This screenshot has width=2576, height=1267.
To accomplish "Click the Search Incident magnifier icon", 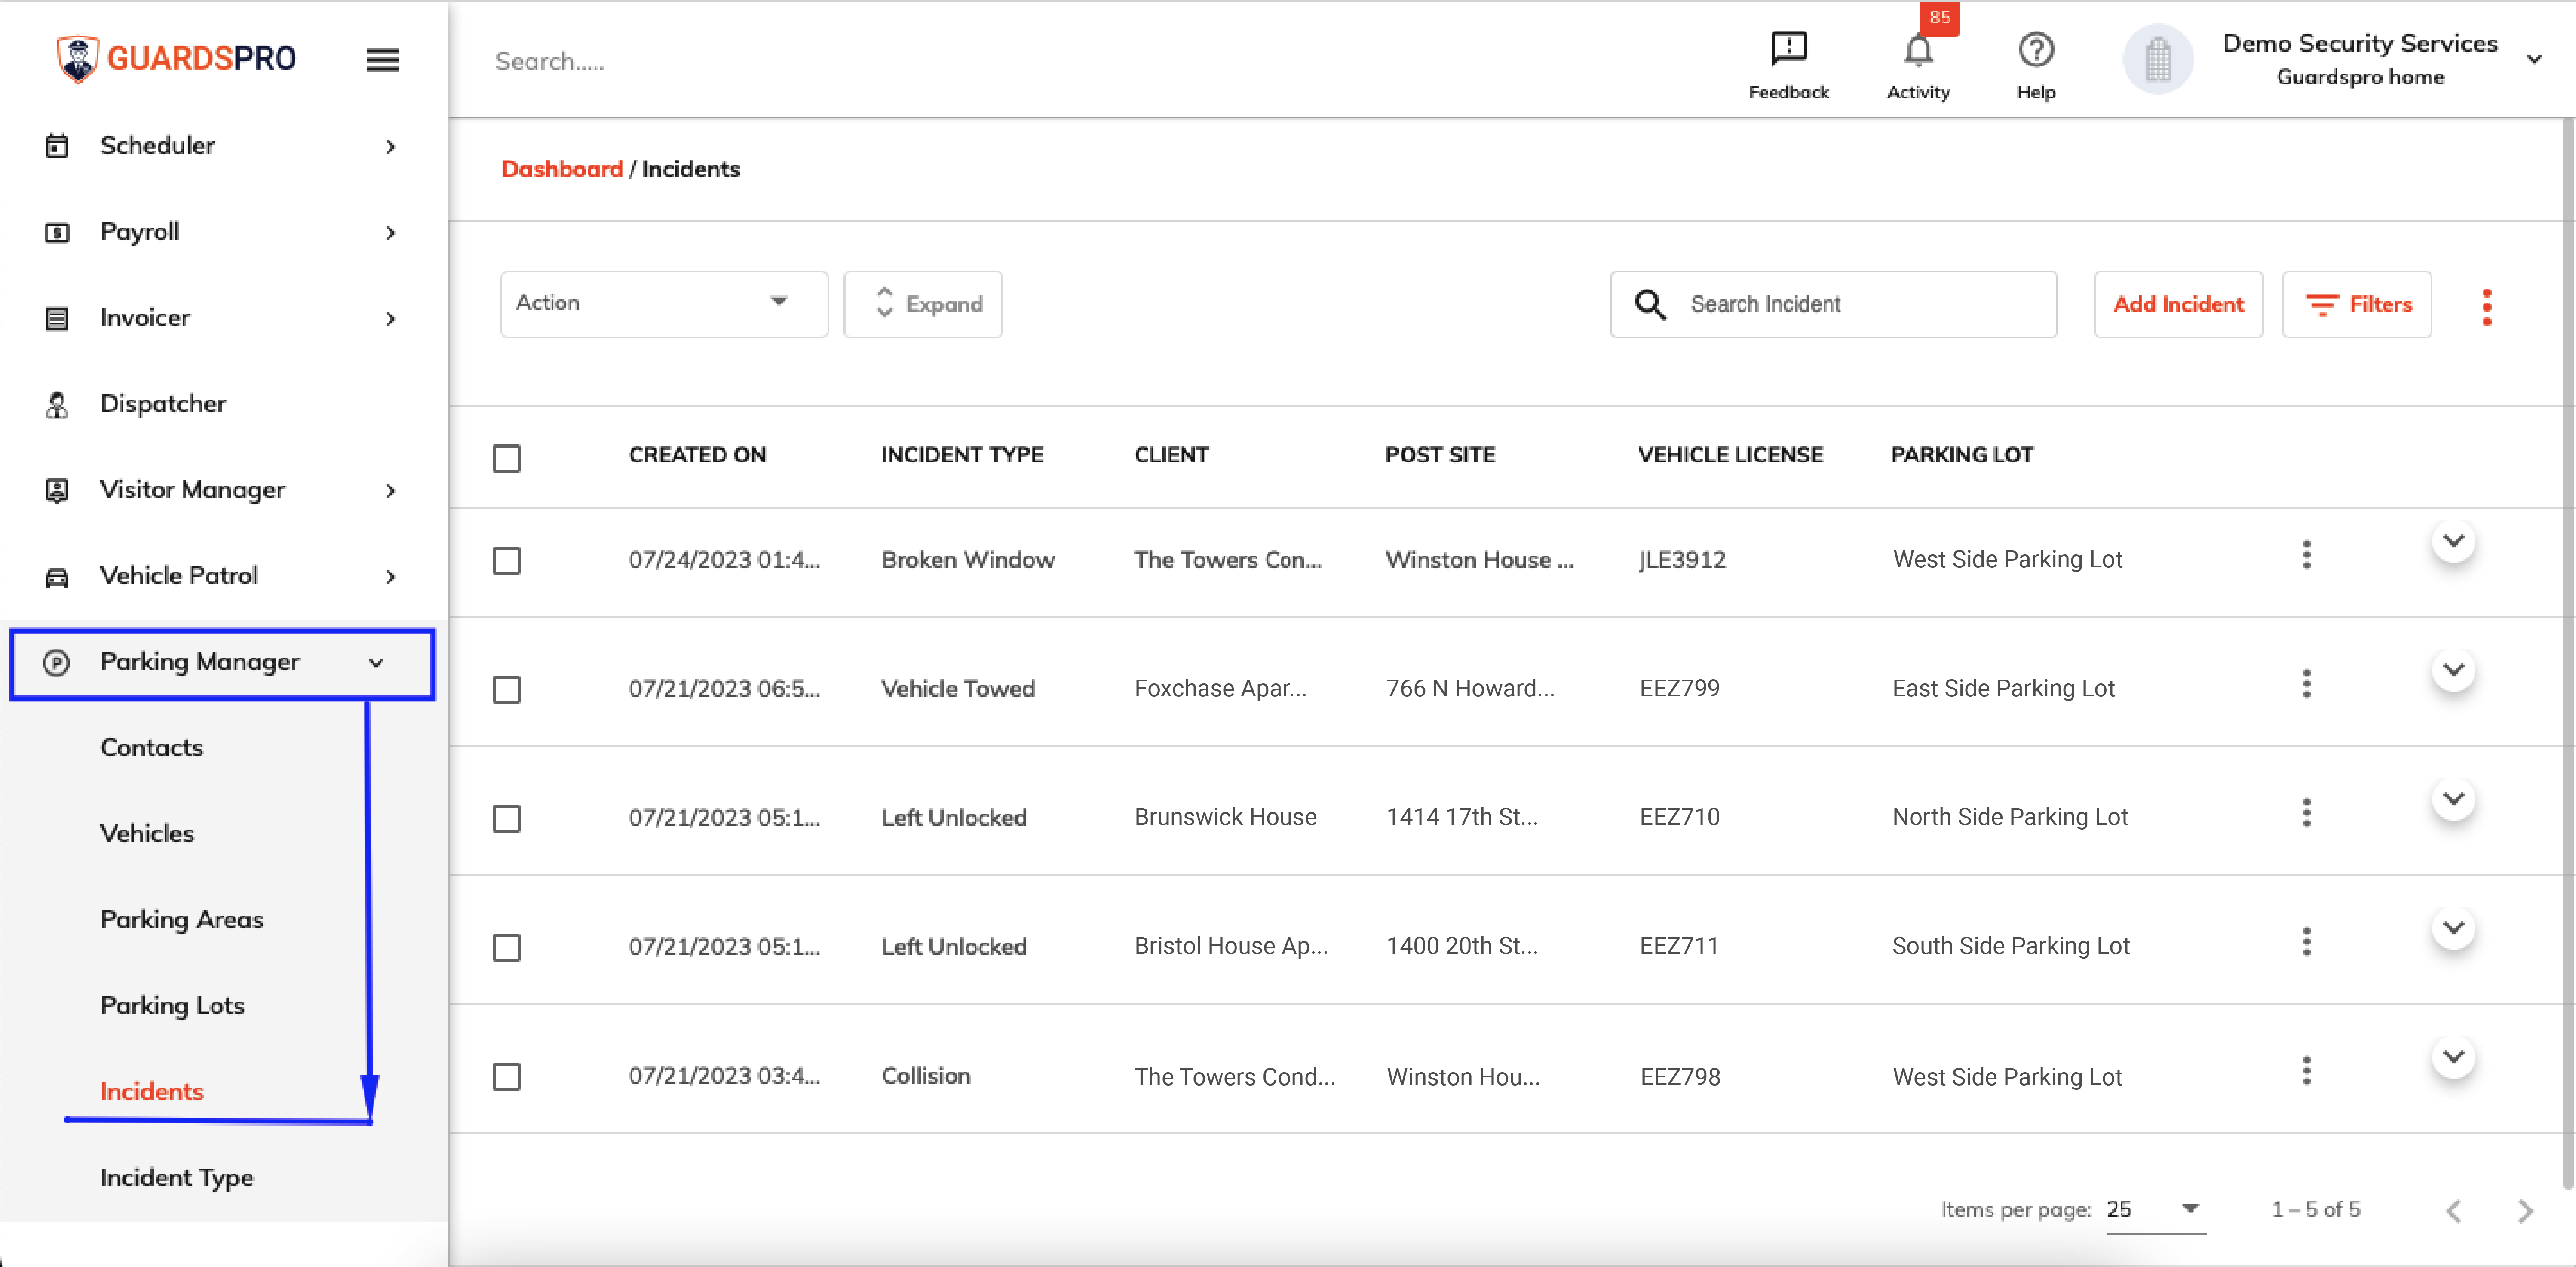I will tap(1650, 304).
